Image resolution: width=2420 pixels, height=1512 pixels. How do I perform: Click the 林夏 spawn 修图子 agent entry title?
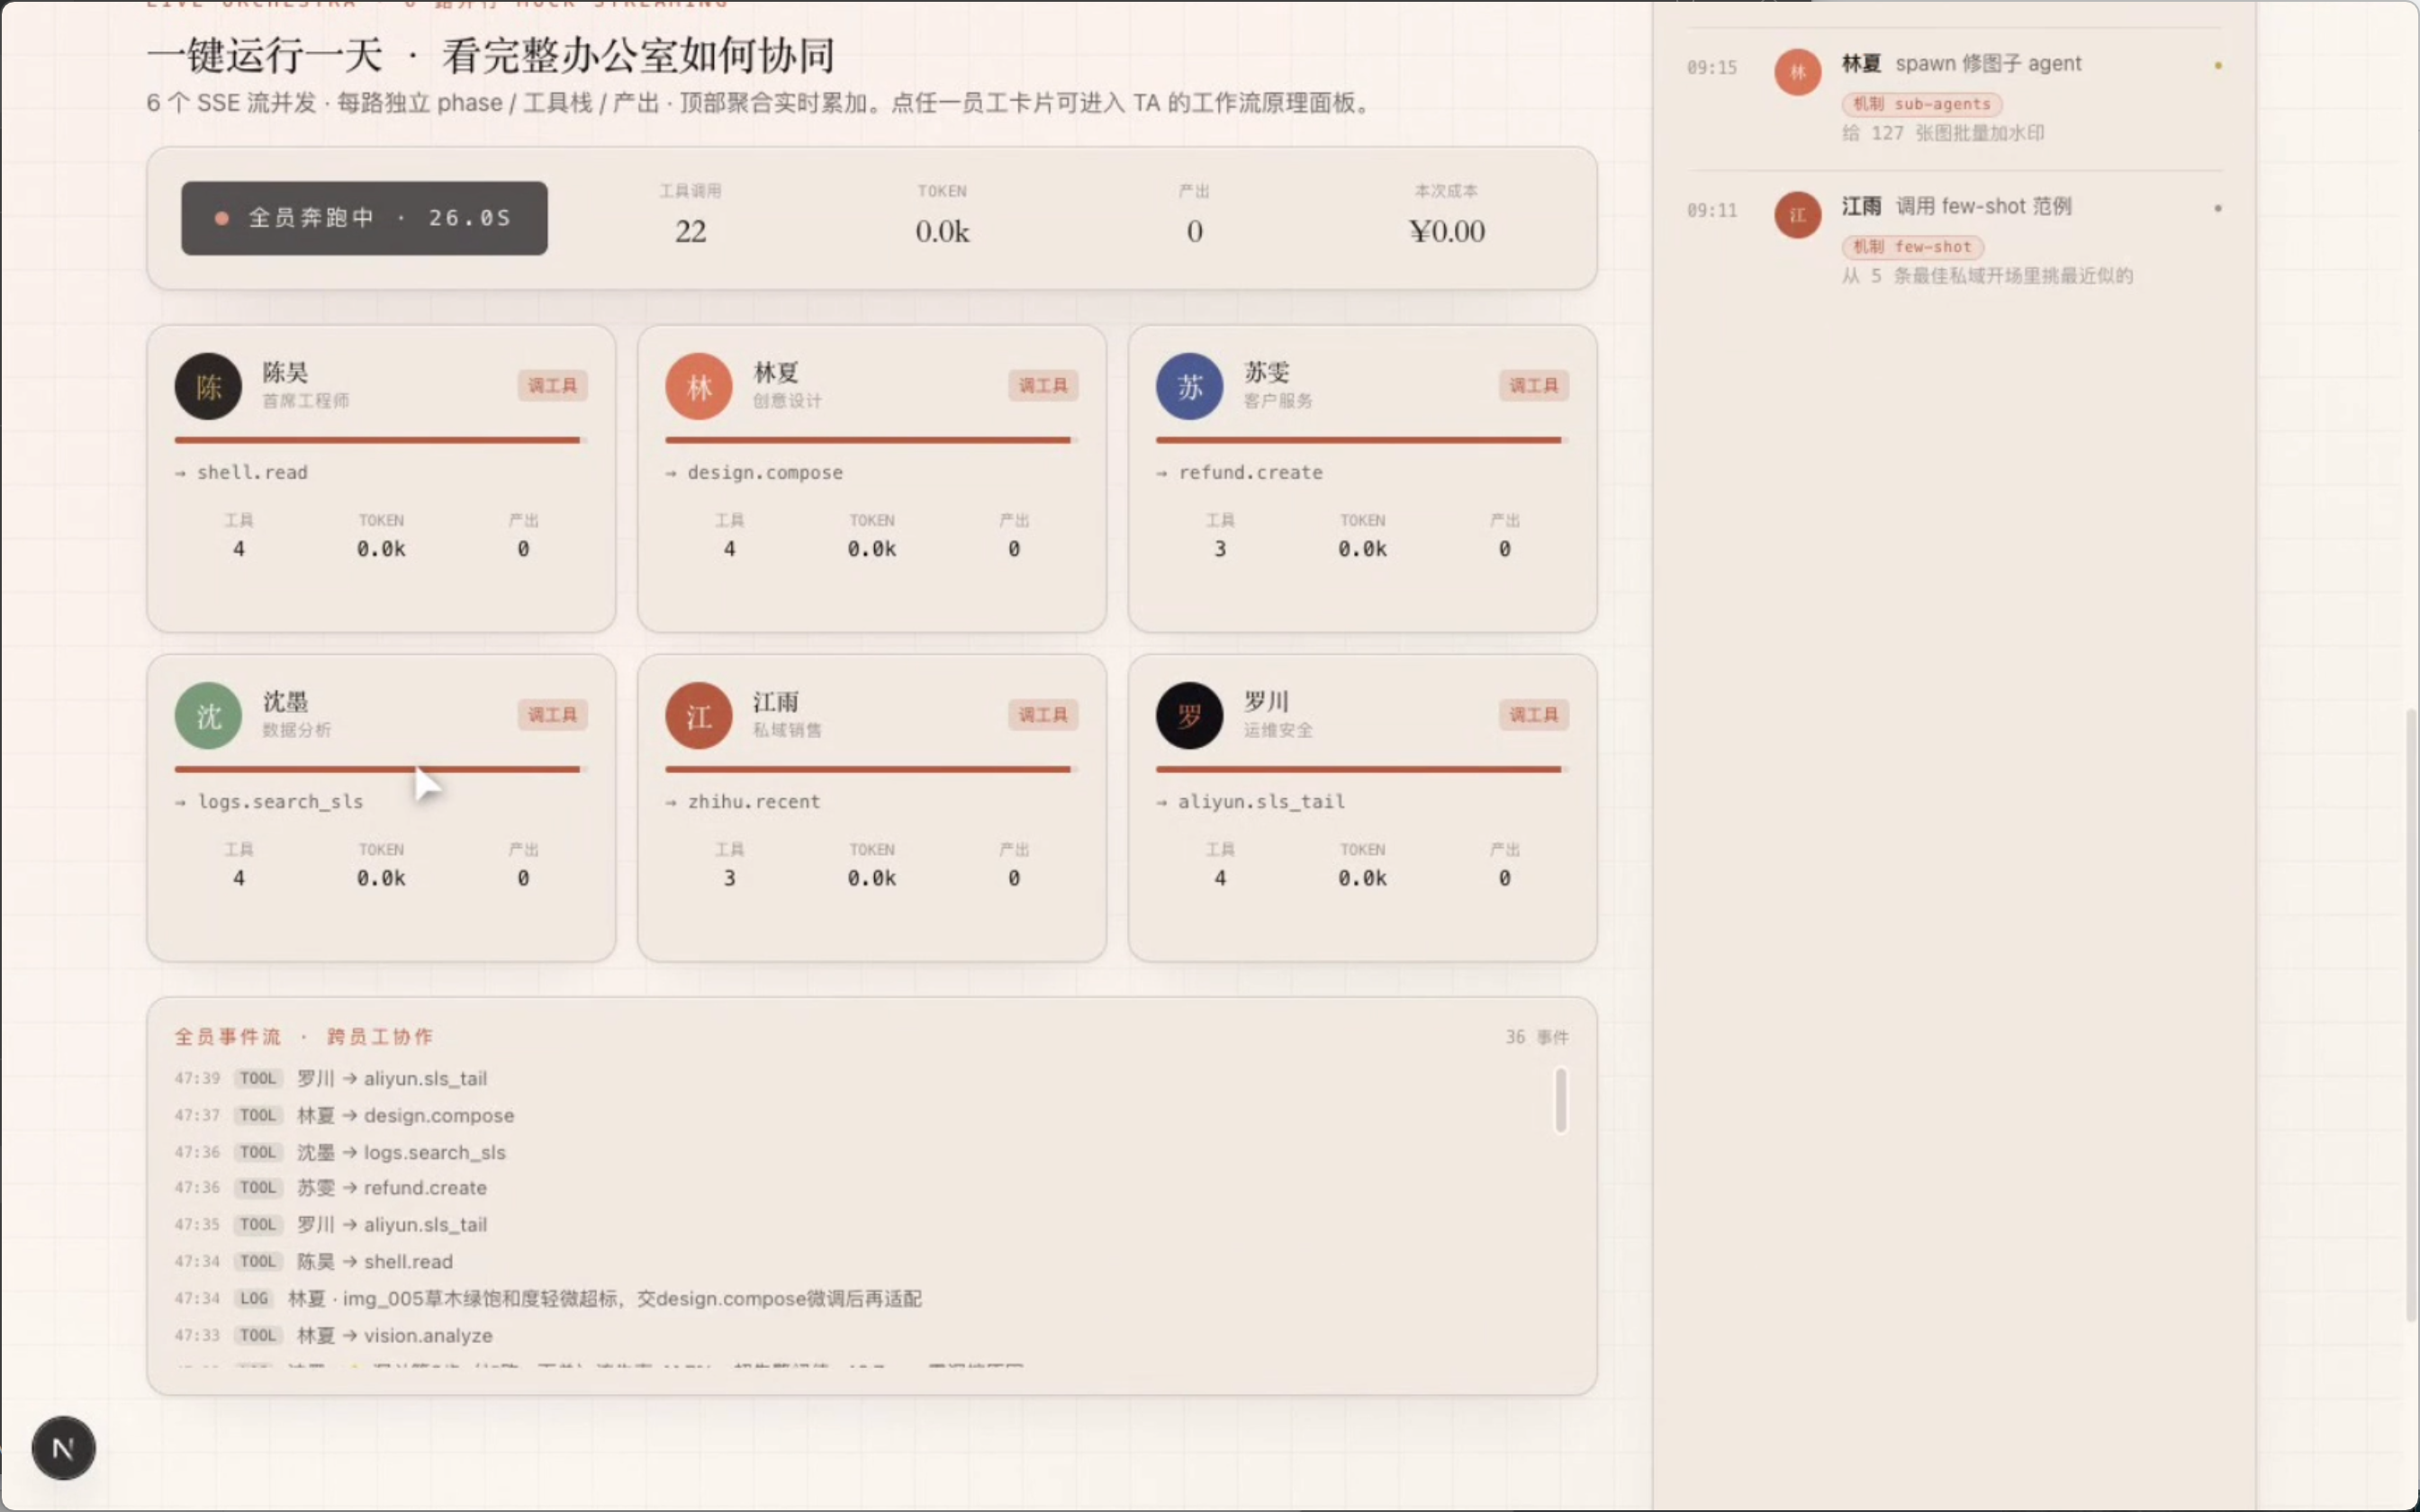click(1961, 64)
